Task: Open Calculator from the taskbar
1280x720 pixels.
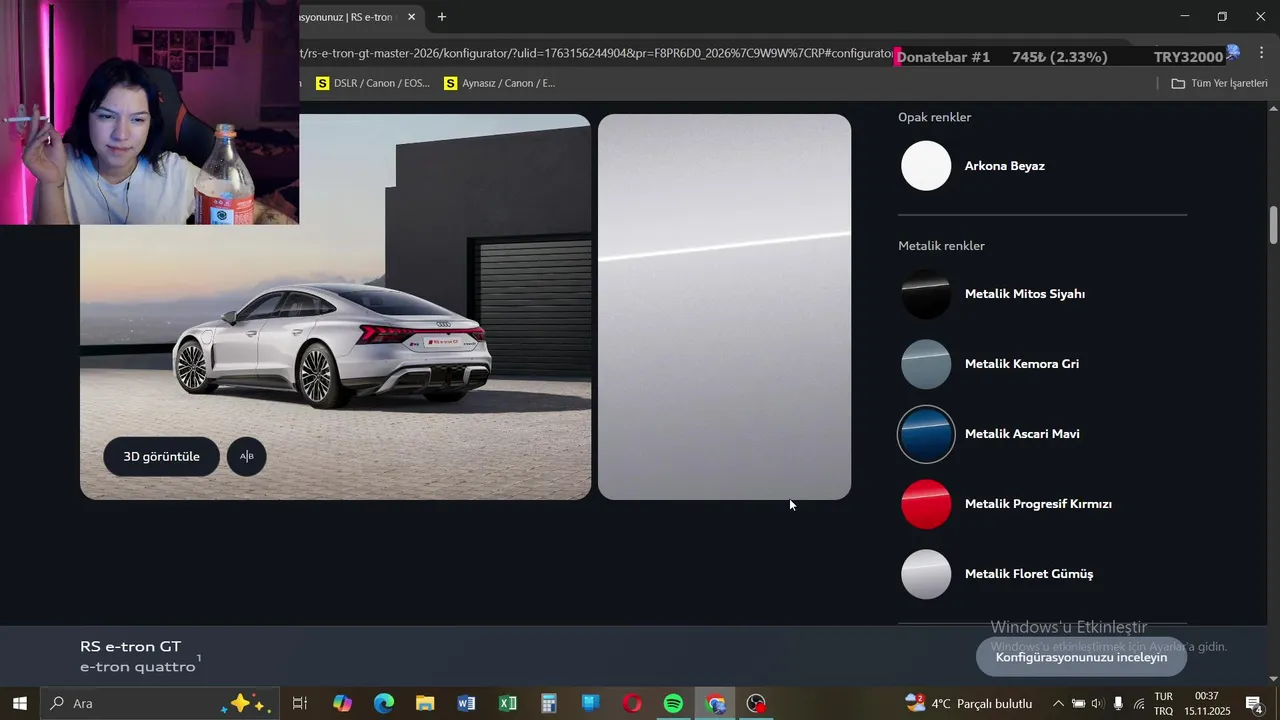Action: pyautogui.click(x=549, y=704)
